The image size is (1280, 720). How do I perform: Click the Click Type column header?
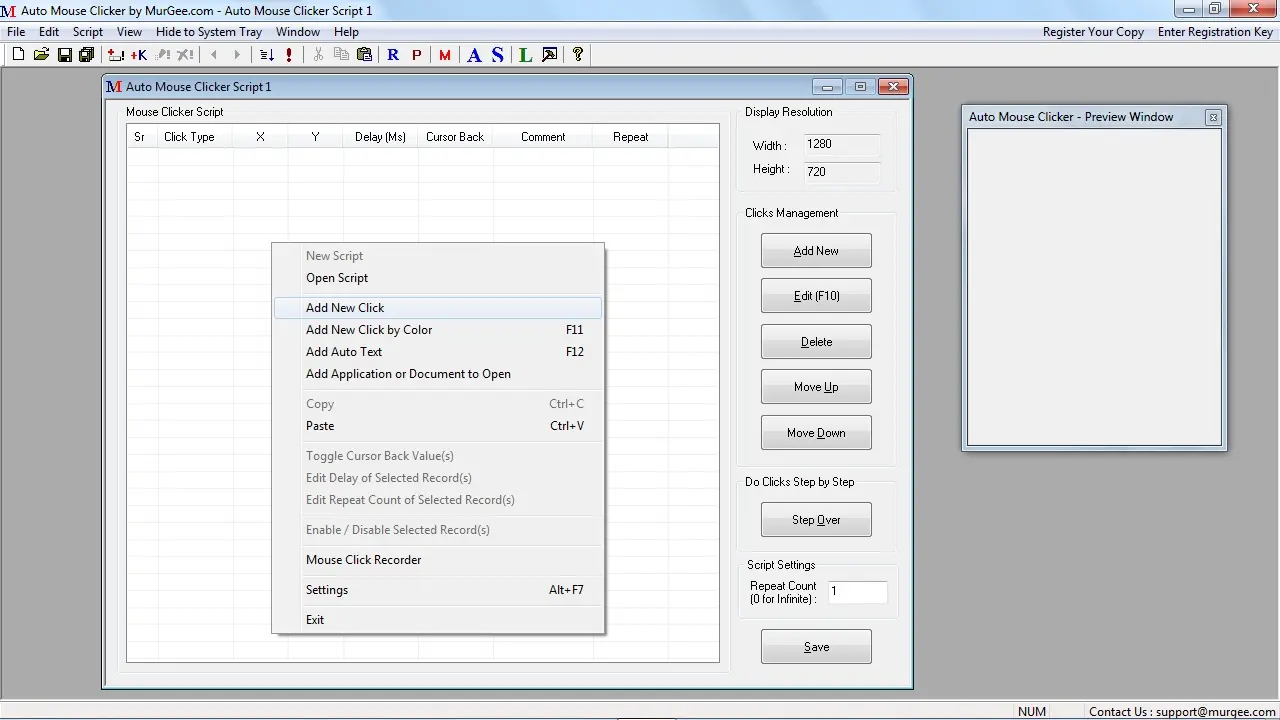[x=195, y=137]
